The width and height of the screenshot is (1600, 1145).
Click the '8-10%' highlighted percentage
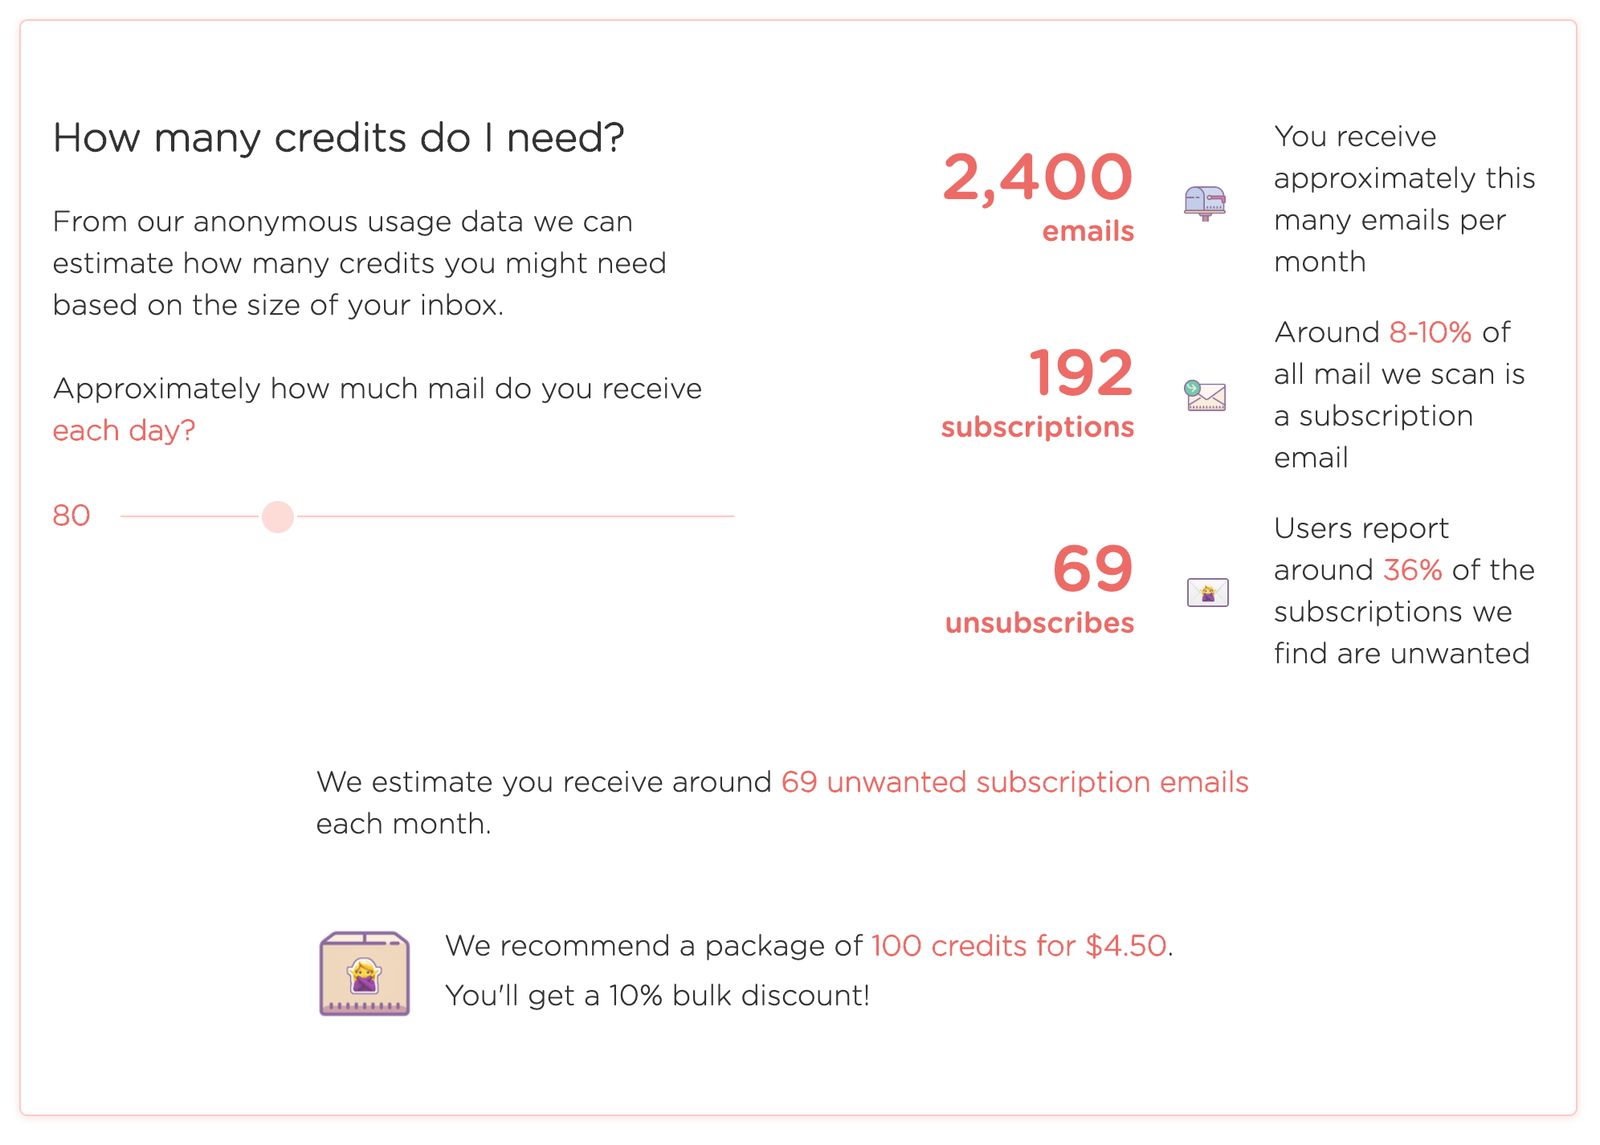coord(1430,332)
